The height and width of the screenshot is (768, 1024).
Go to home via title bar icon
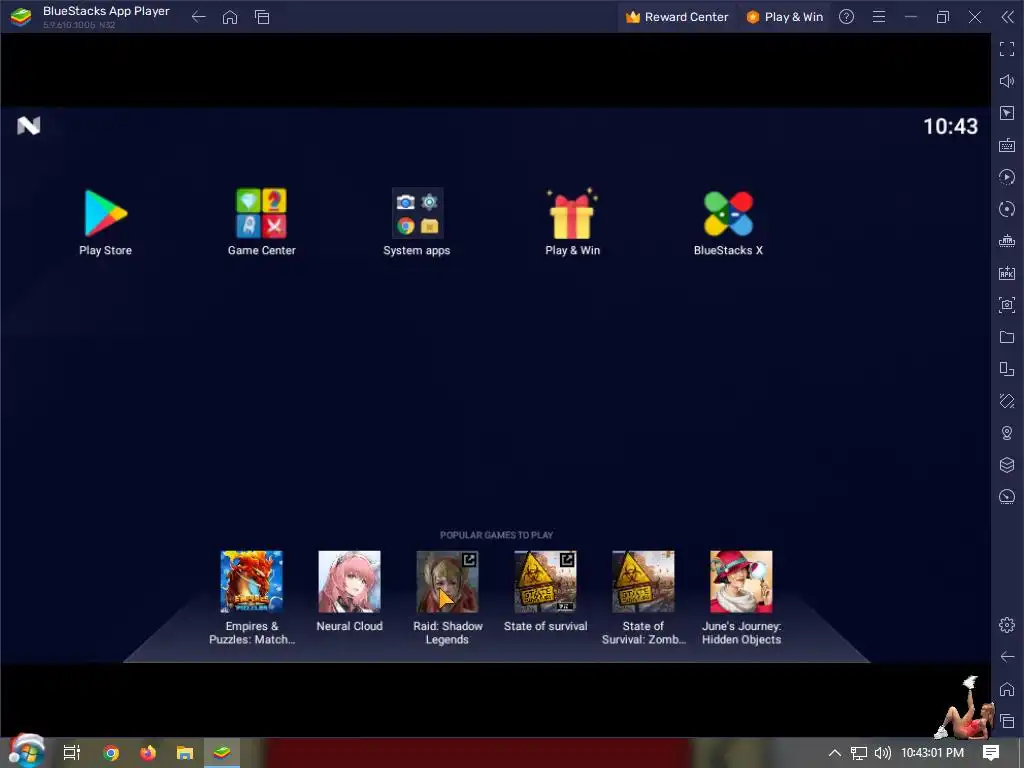click(x=230, y=17)
